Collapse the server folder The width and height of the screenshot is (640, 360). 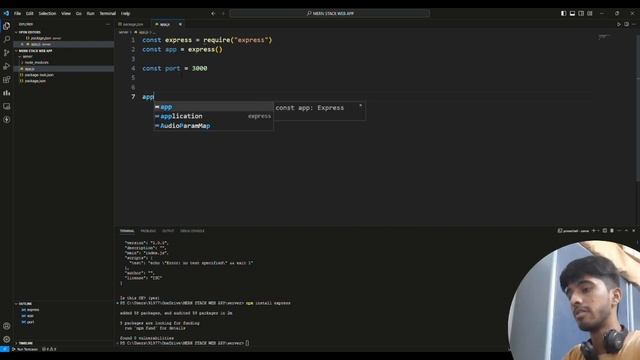point(64,57)
